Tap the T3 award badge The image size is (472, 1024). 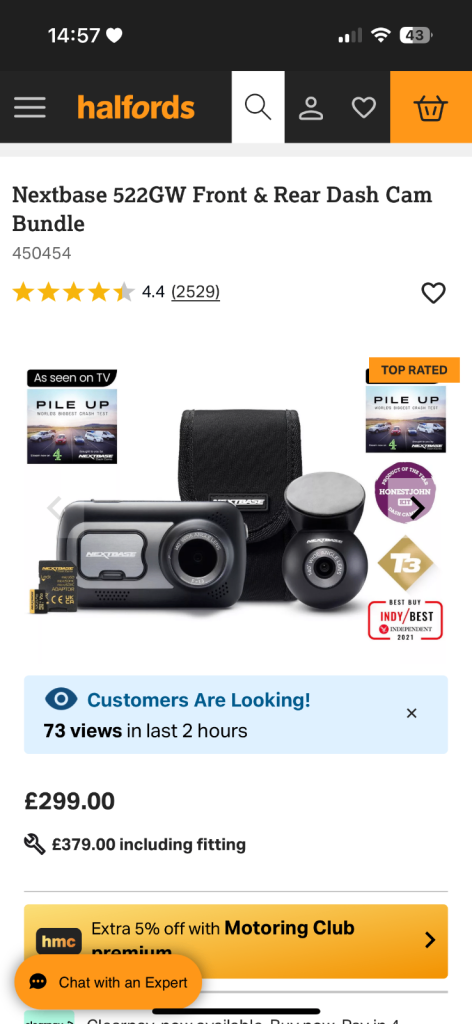[x=405, y=563]
